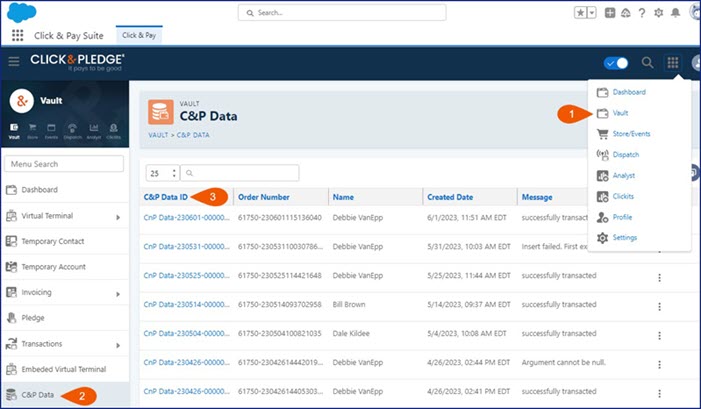Open Salesforce setup gear icon
The height and width of the screenshot is (409, 701).
(659, 13)
